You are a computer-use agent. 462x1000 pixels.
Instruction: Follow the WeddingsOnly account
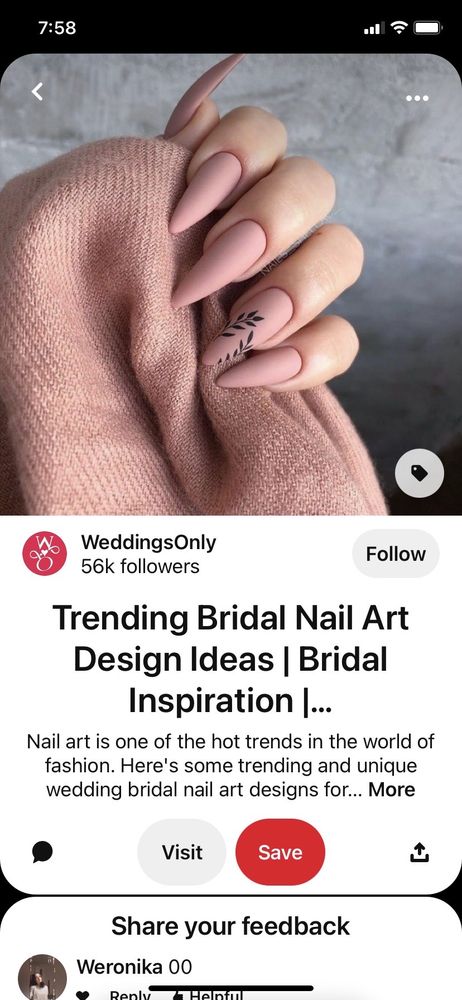click(396, 554)
